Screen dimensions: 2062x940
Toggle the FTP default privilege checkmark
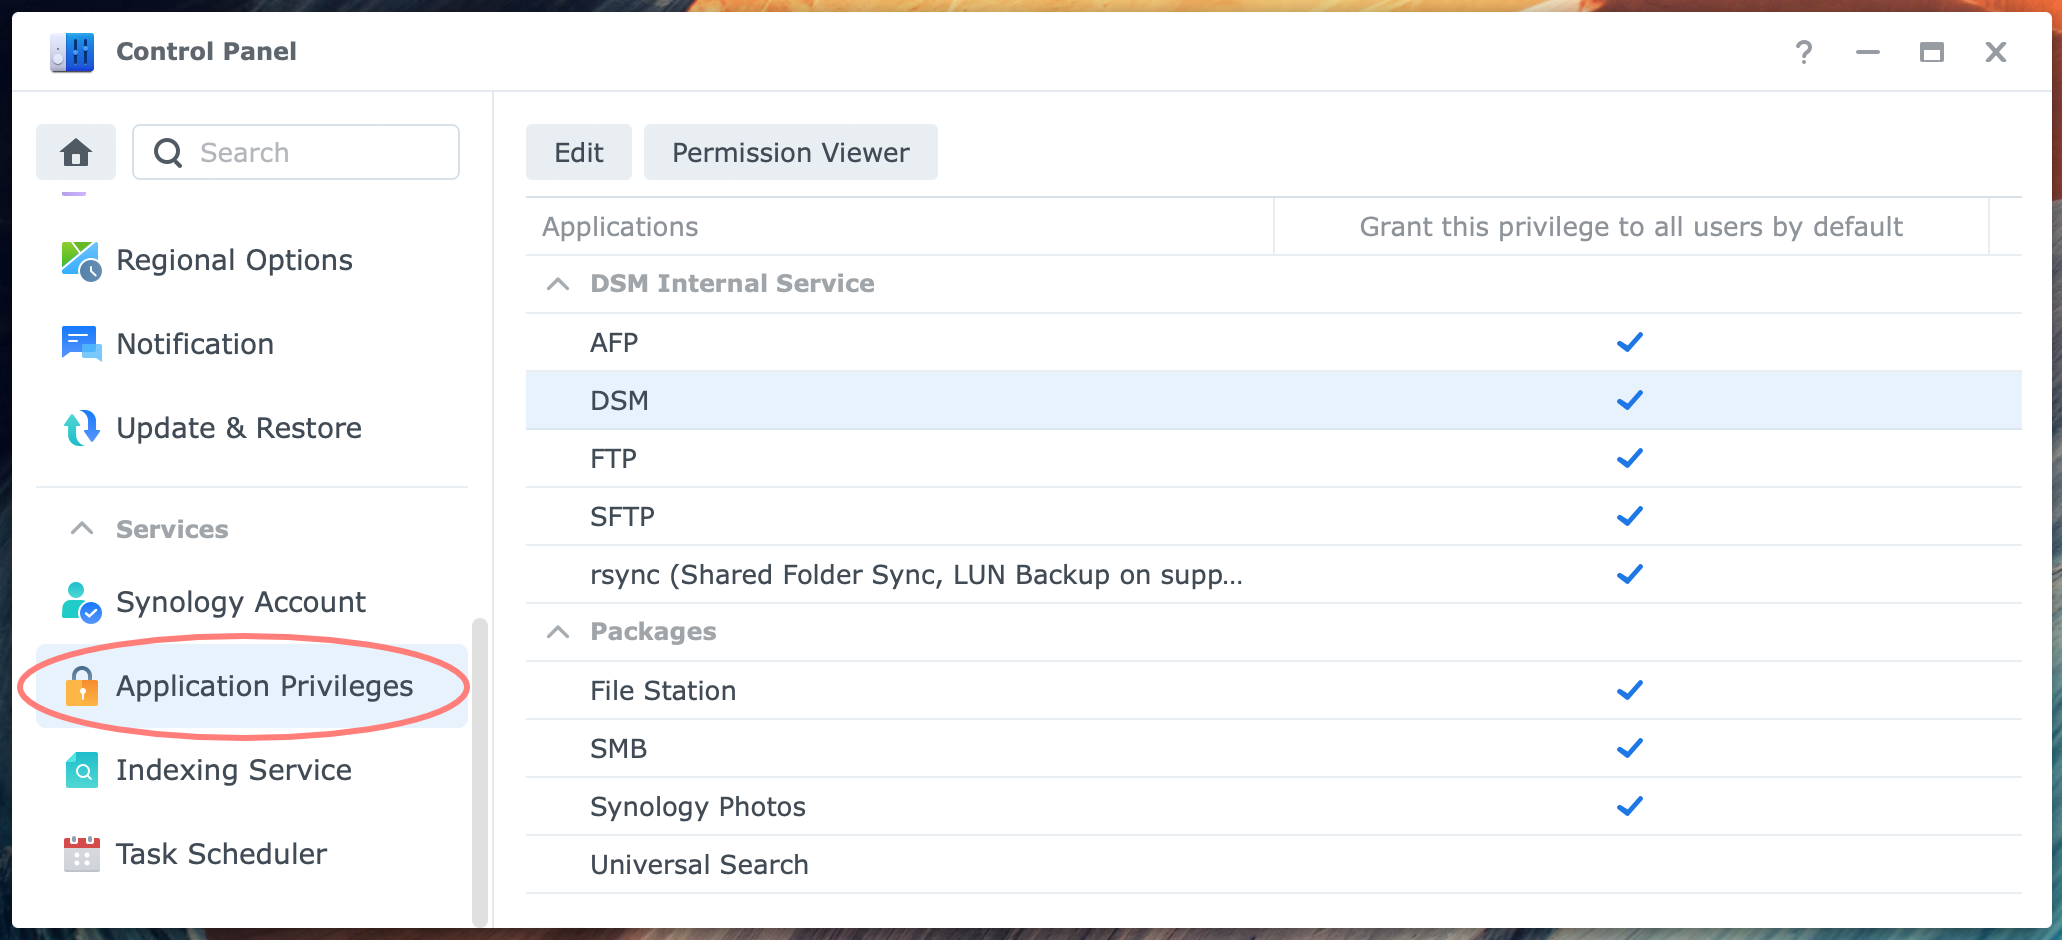1630,458
